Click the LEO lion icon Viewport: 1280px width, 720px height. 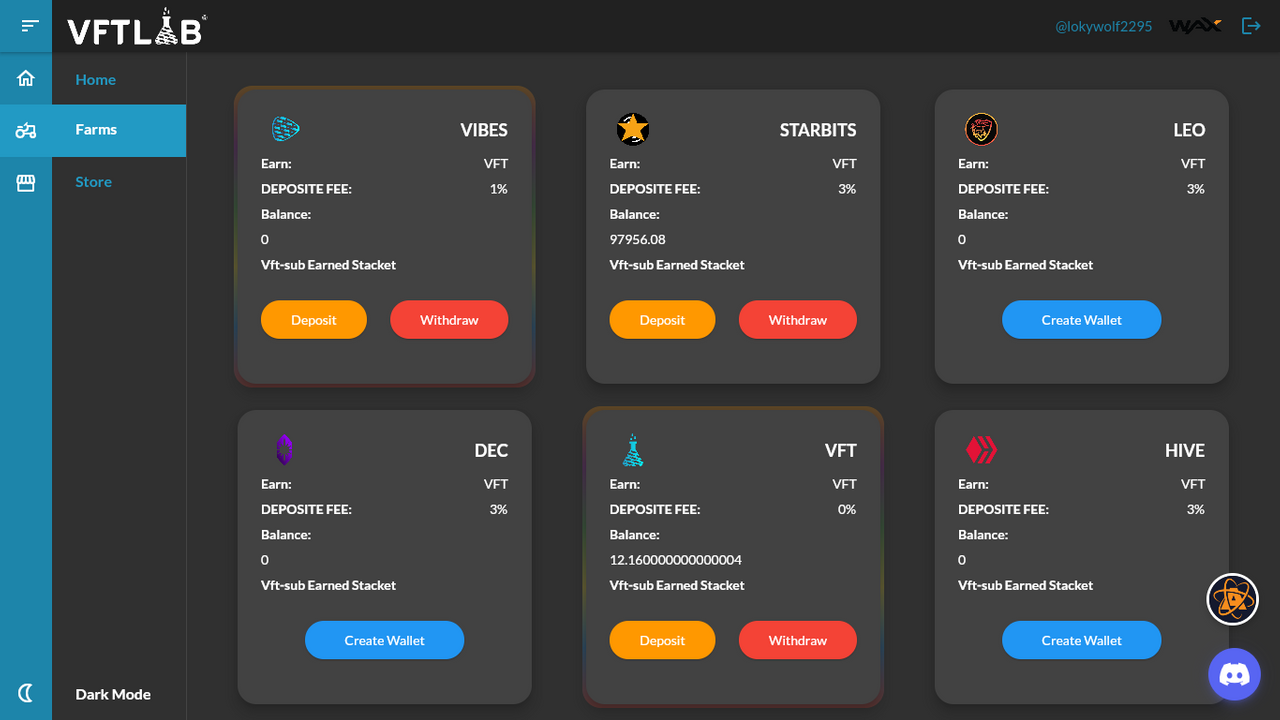pyautogui.click(x=982, y=129)
